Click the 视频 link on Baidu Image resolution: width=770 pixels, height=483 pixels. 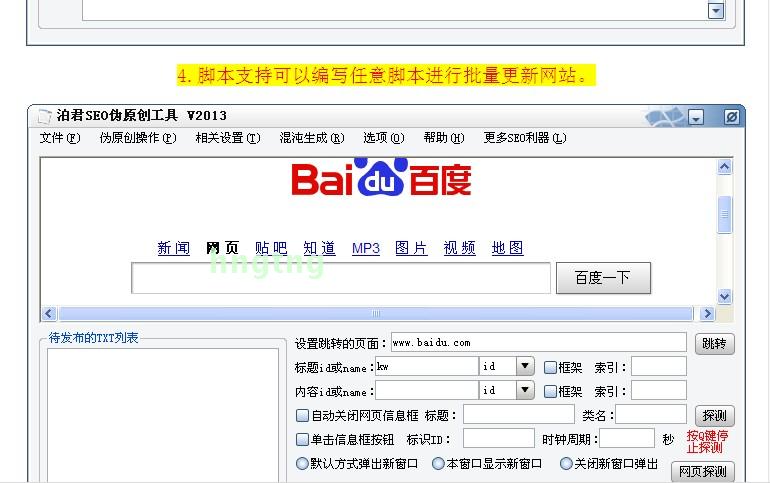[x=460, y=248]
